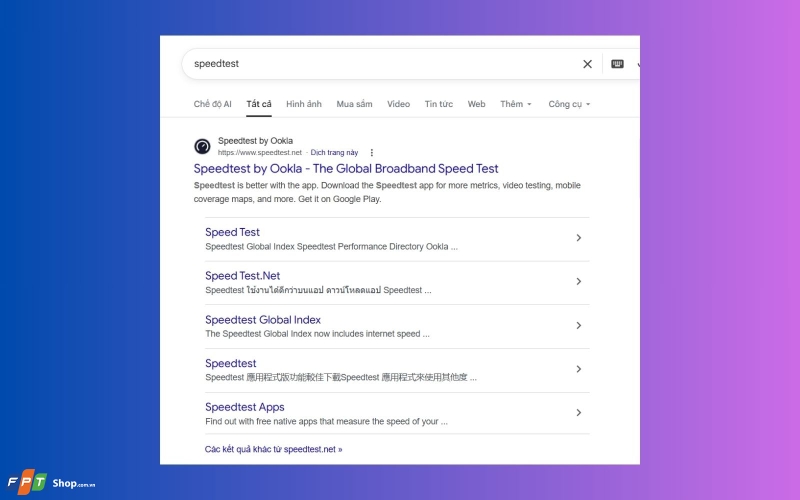Open the Speed Test sitelink
This screenshot has height=500, width=800.
[232, 232]
